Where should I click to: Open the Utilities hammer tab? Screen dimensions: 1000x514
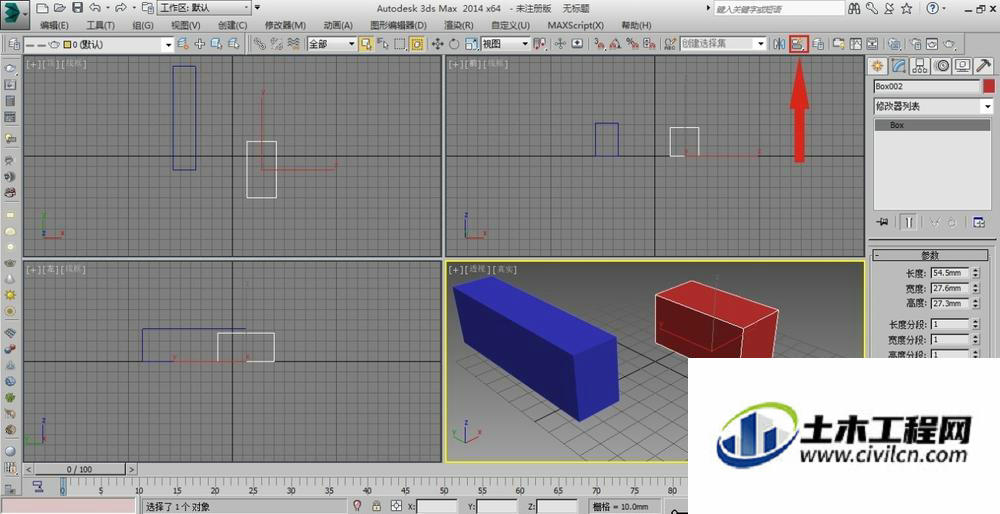point(984,66)
